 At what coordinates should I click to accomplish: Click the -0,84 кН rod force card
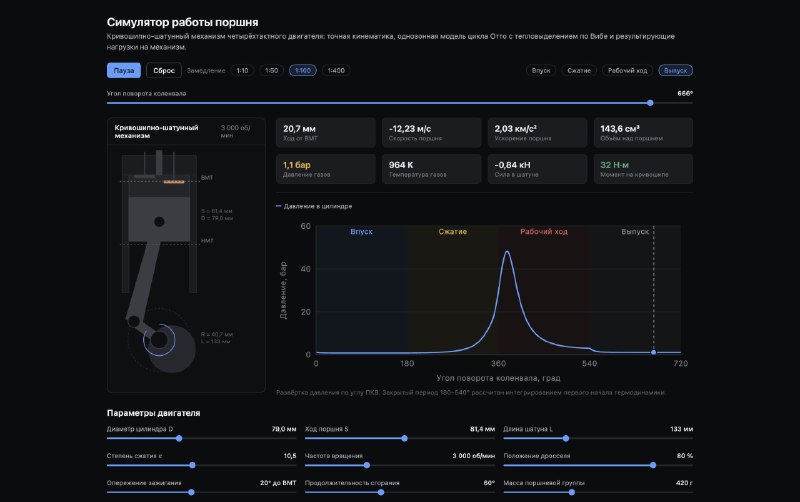537,169
